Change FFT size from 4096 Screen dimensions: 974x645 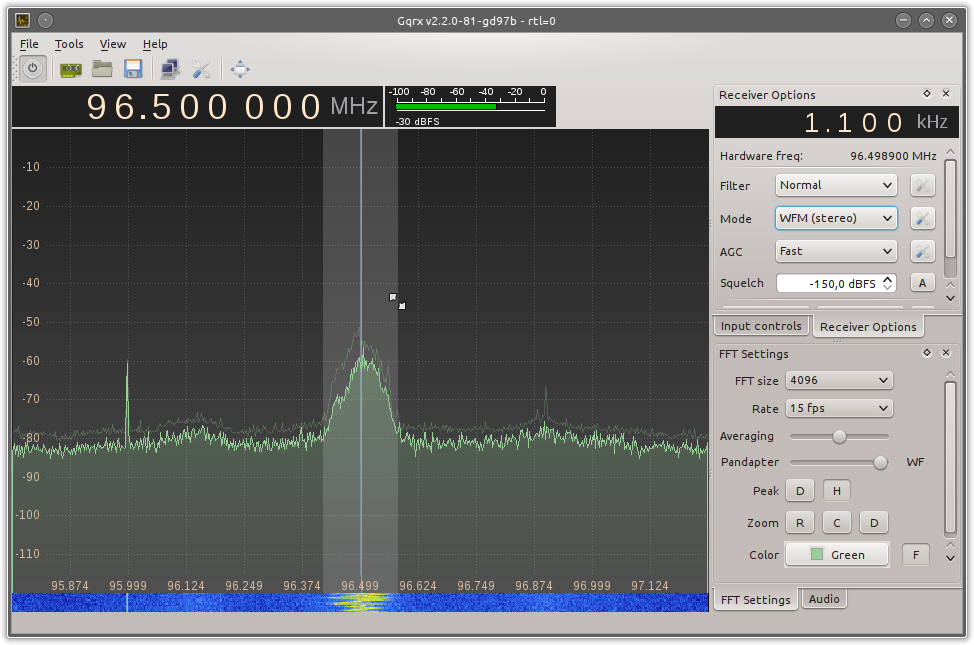[838, 380]
